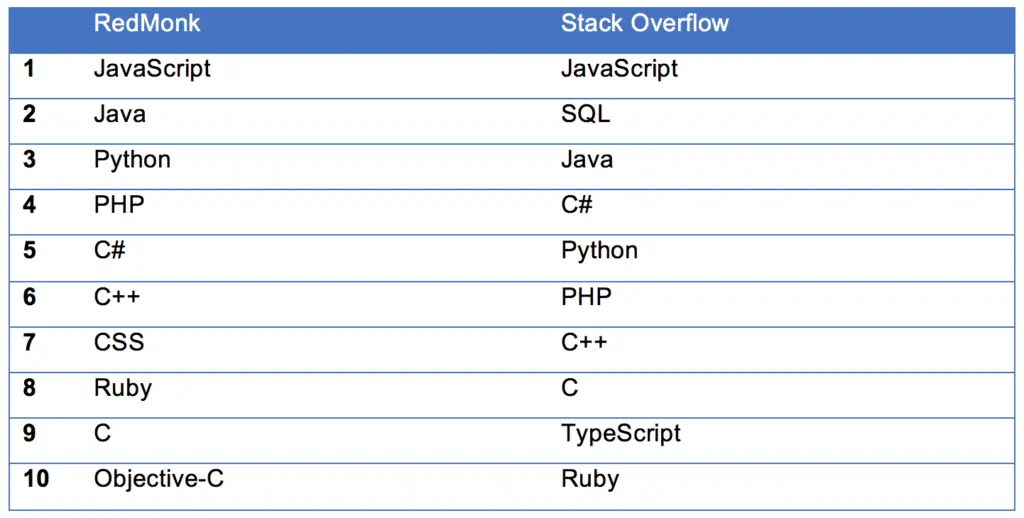Click rank number 10

click(x=36, y=479)
